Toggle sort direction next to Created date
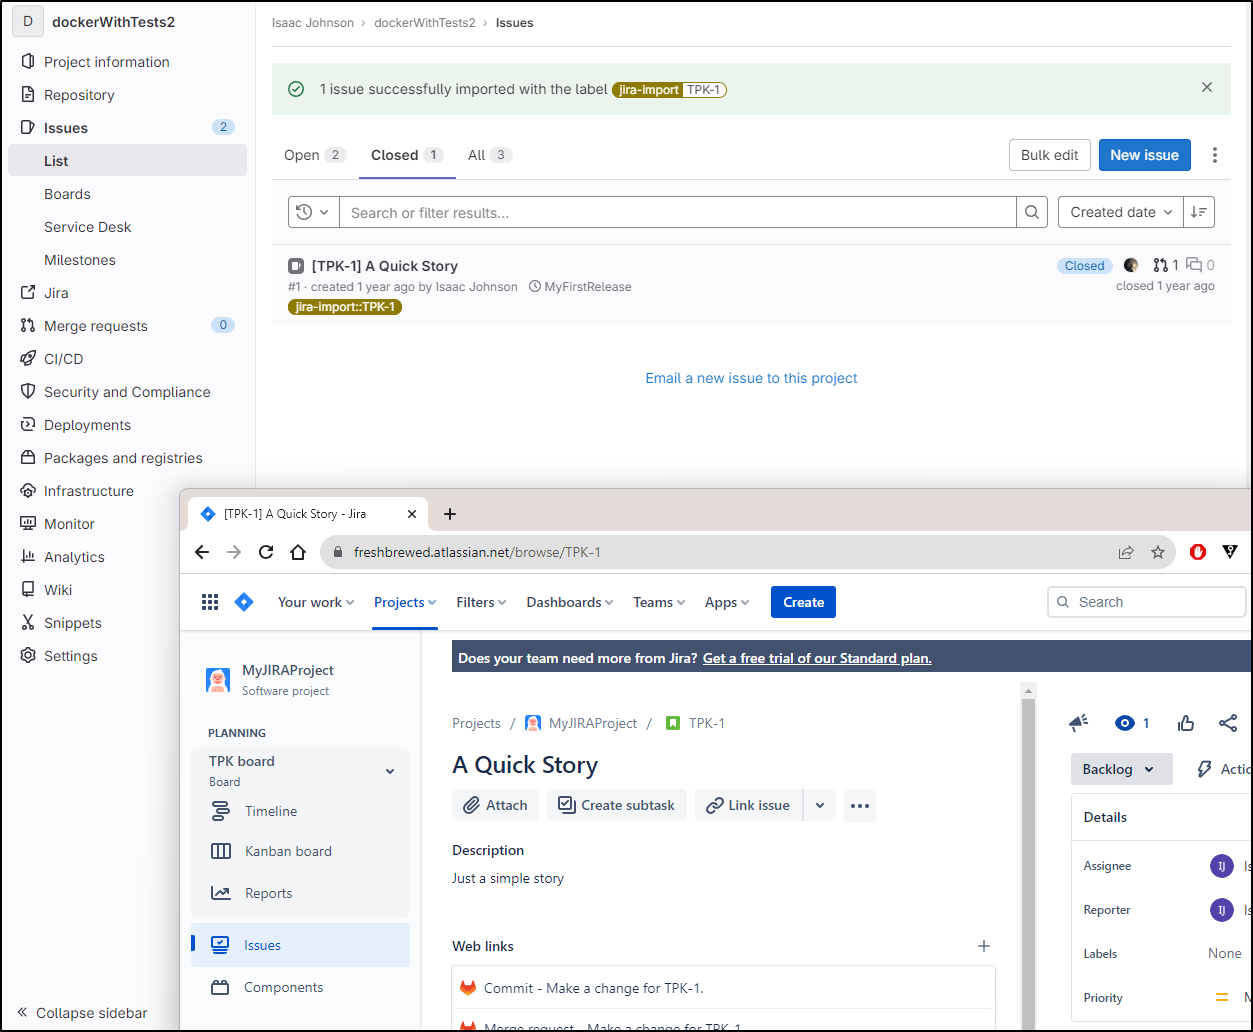The height and width of the screenshot is (1032, 1253). [x=1199, y=212]
